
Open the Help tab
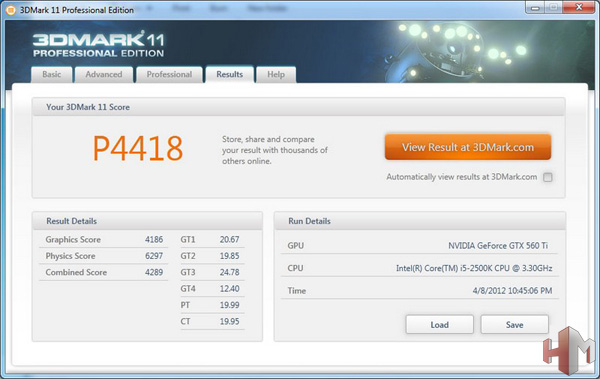[x=276, y=75]
